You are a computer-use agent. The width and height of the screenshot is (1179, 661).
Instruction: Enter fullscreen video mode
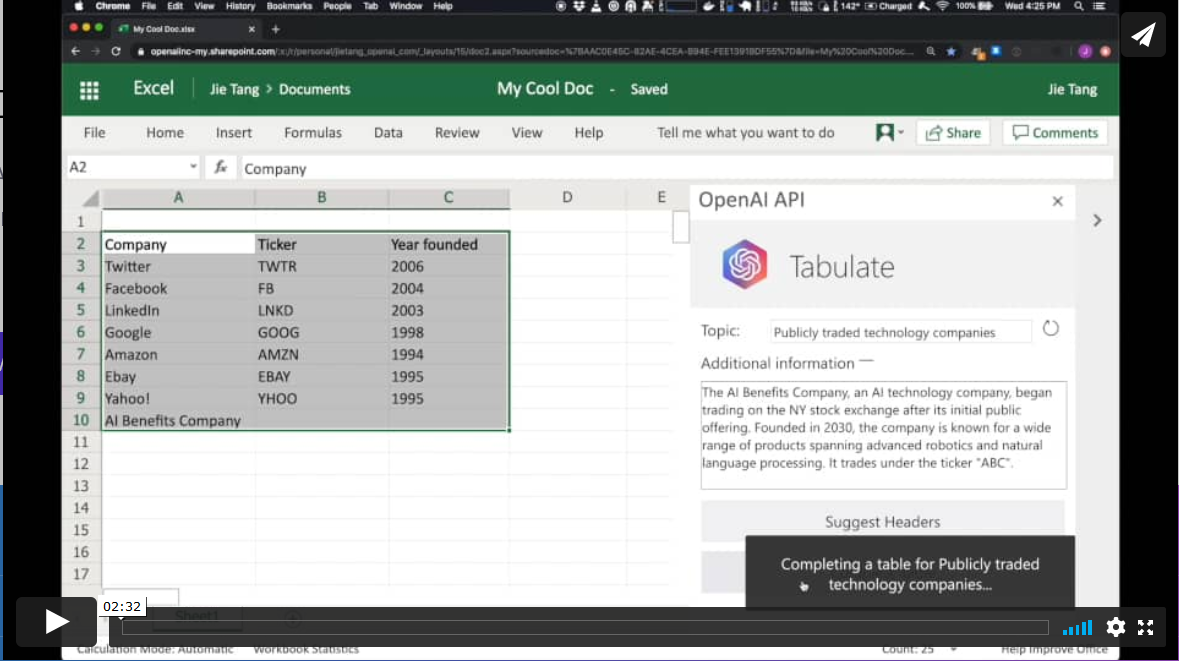click(x=1145, y=627)
